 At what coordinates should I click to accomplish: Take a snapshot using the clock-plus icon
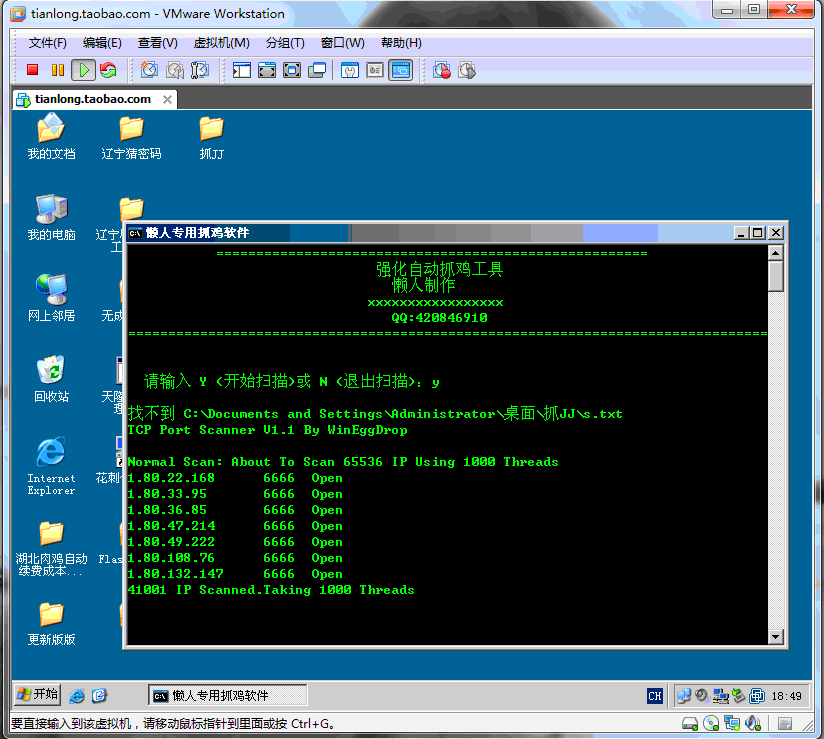coord(149,70)
